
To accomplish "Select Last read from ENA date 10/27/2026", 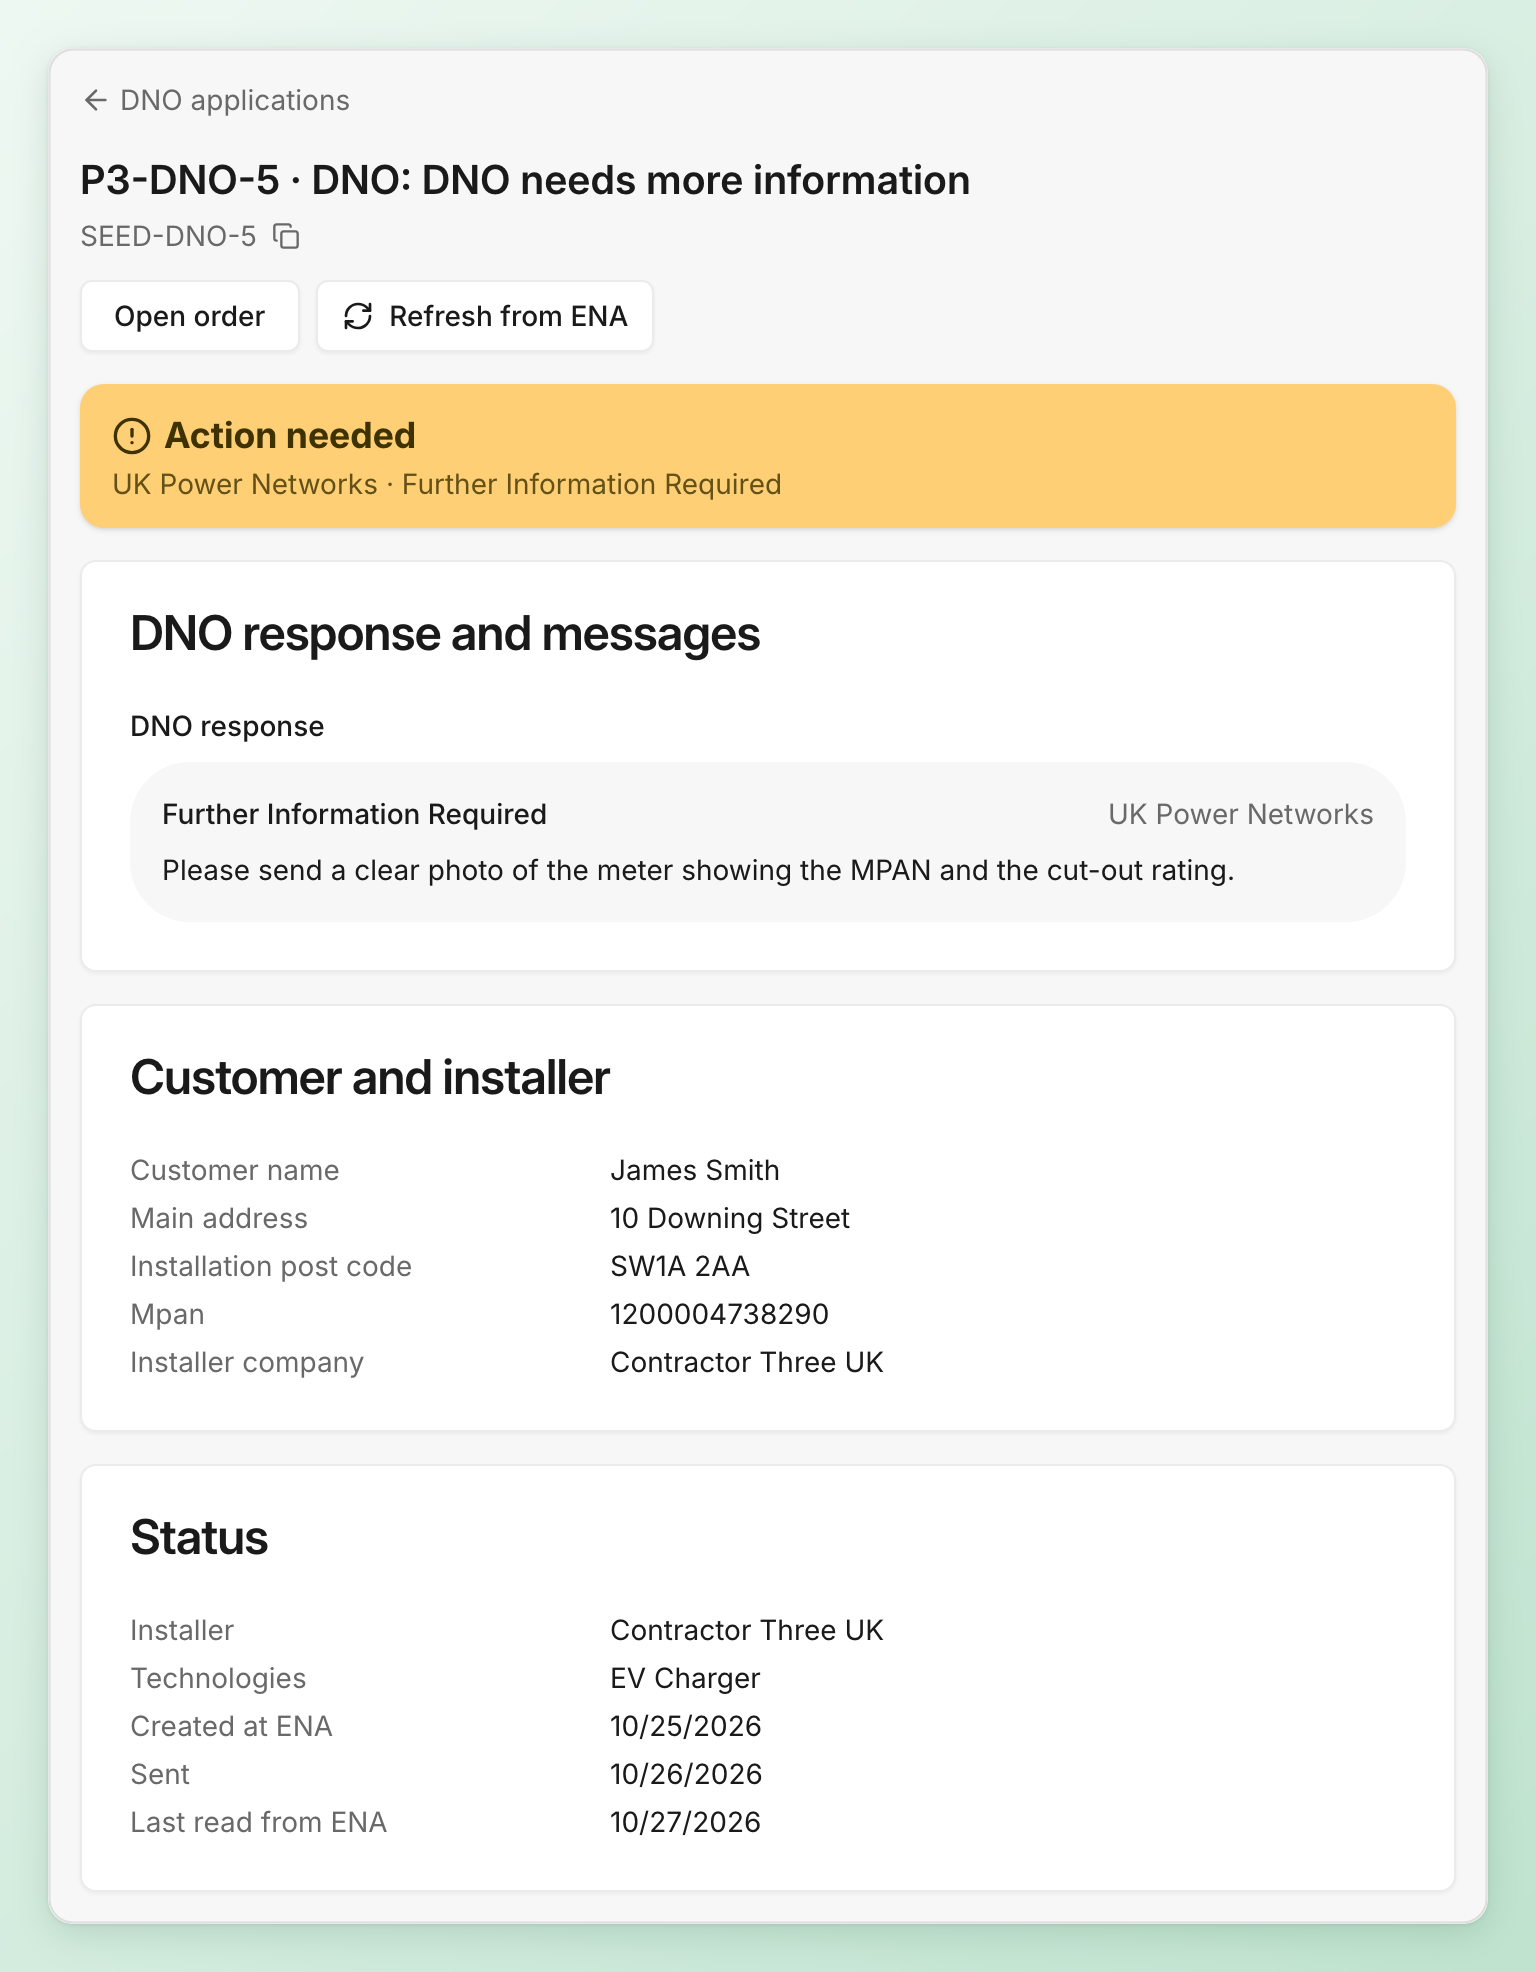I will (685, 1822).
